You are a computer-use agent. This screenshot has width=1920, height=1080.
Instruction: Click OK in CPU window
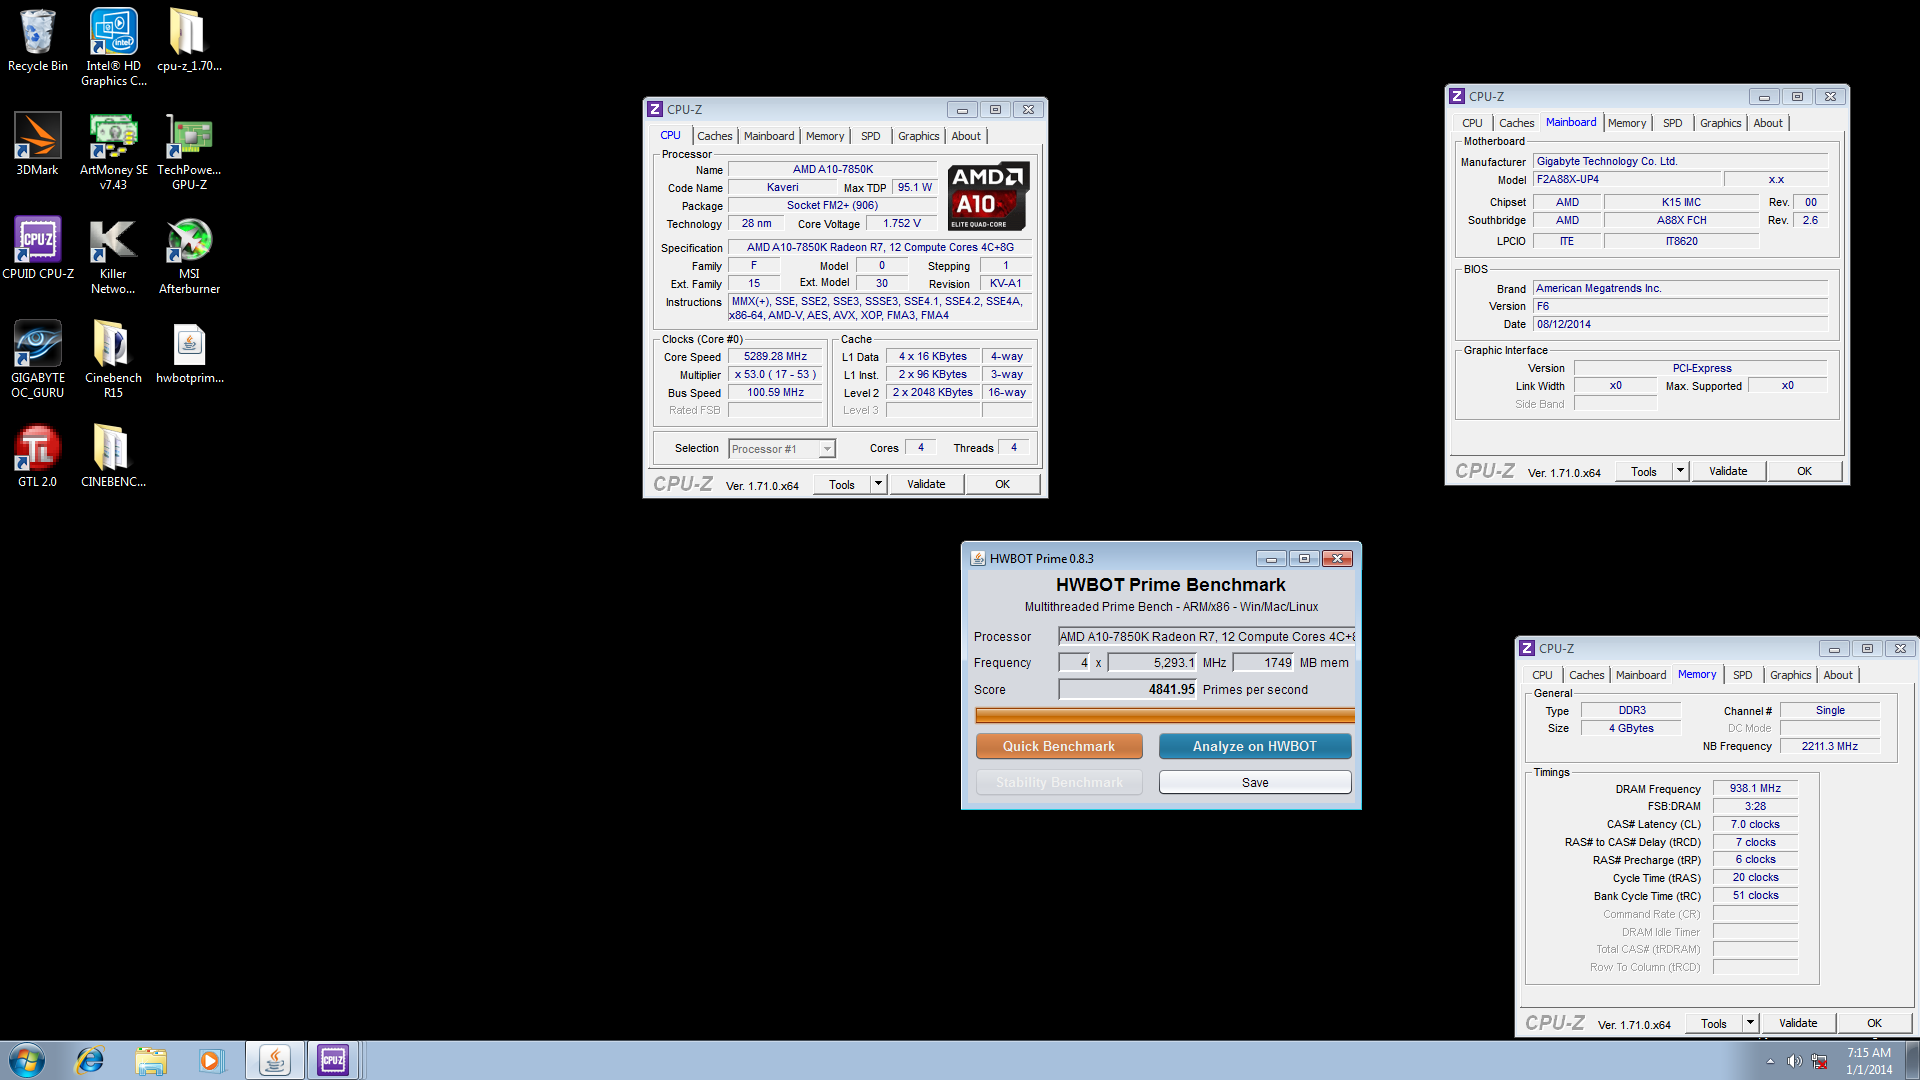[1002, 484]
